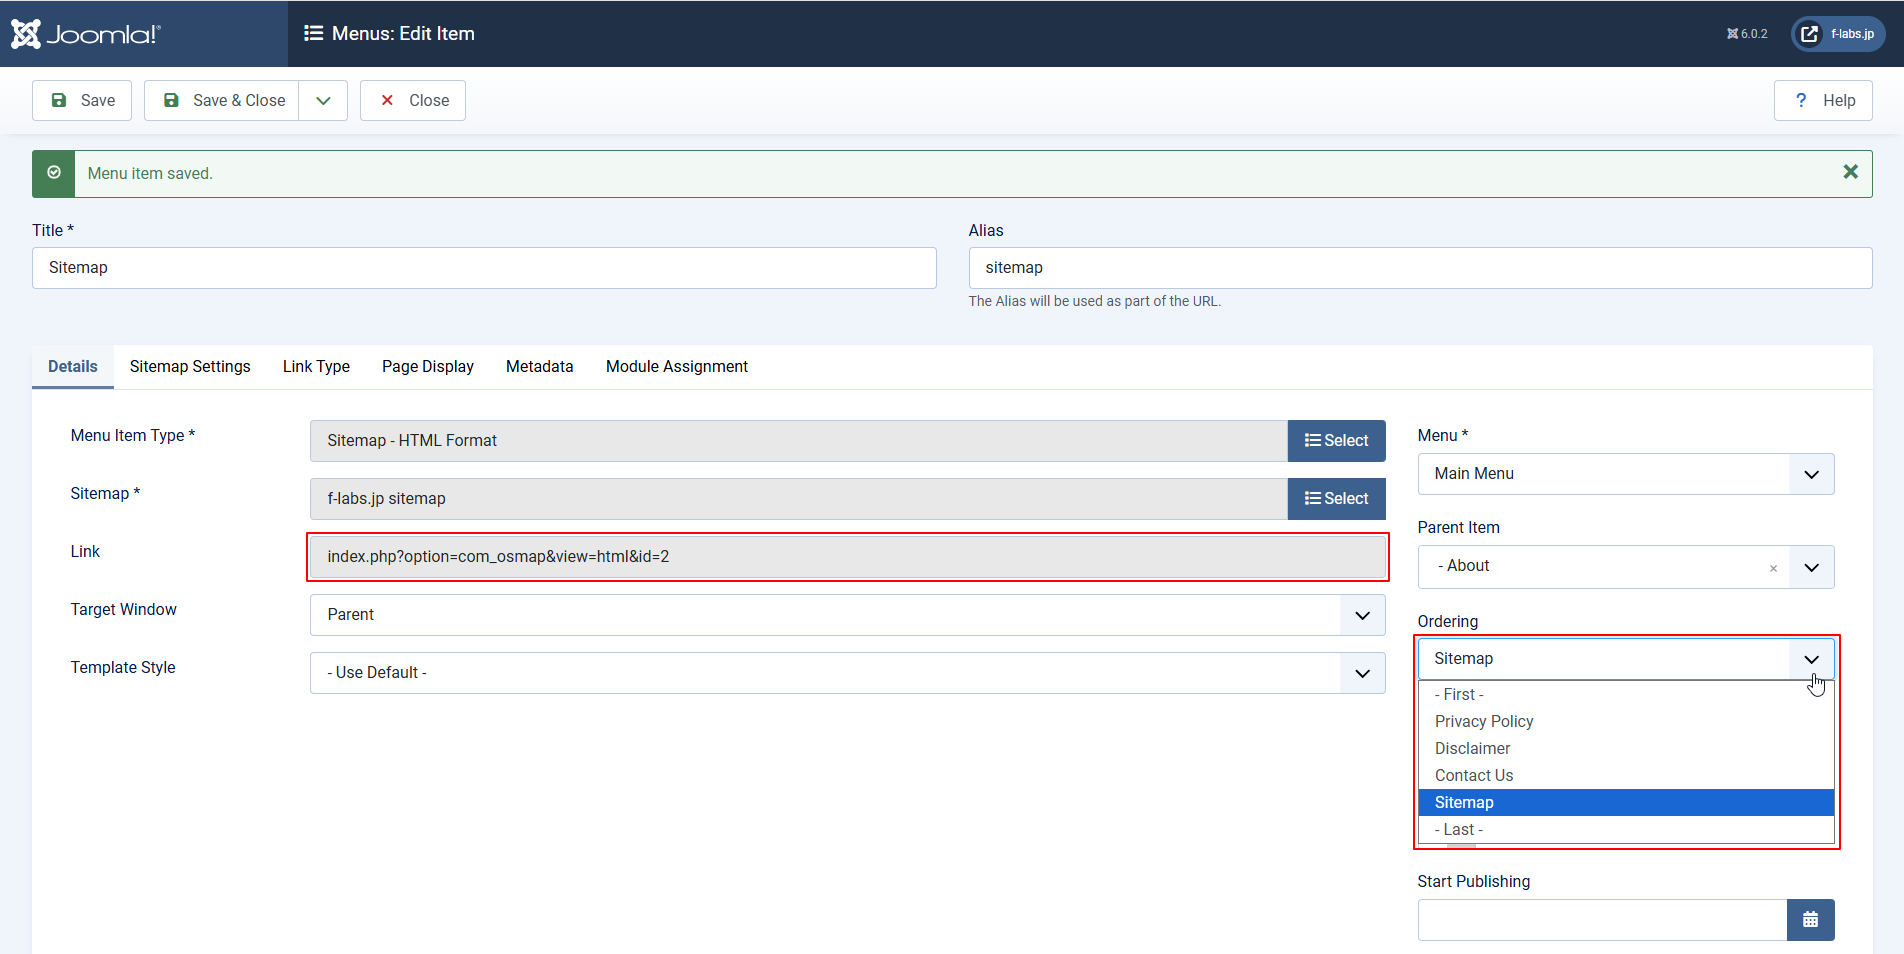Open the f-labs.jp site preview link
The height and width of the screenshot is (954, 1904).
(x=1838, y=34)
